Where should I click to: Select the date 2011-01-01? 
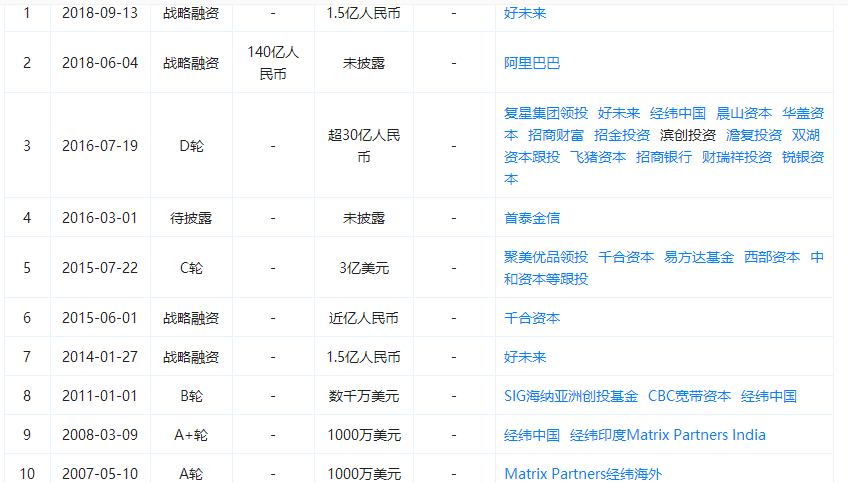(100, 396)
